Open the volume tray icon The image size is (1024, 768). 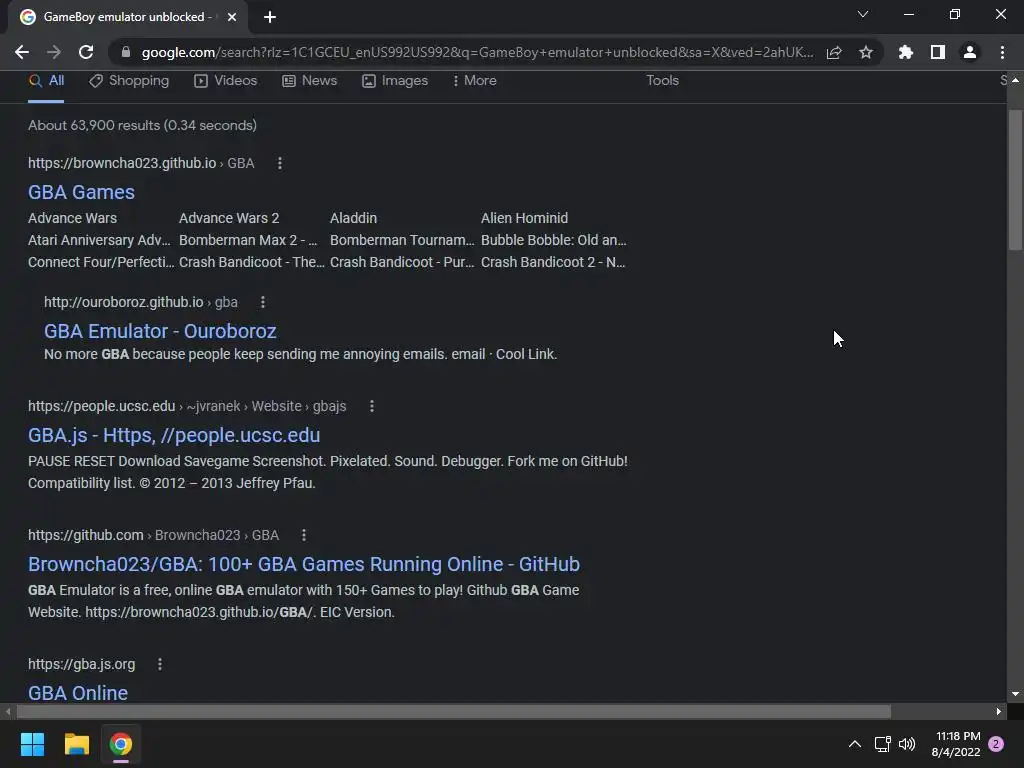907,744
